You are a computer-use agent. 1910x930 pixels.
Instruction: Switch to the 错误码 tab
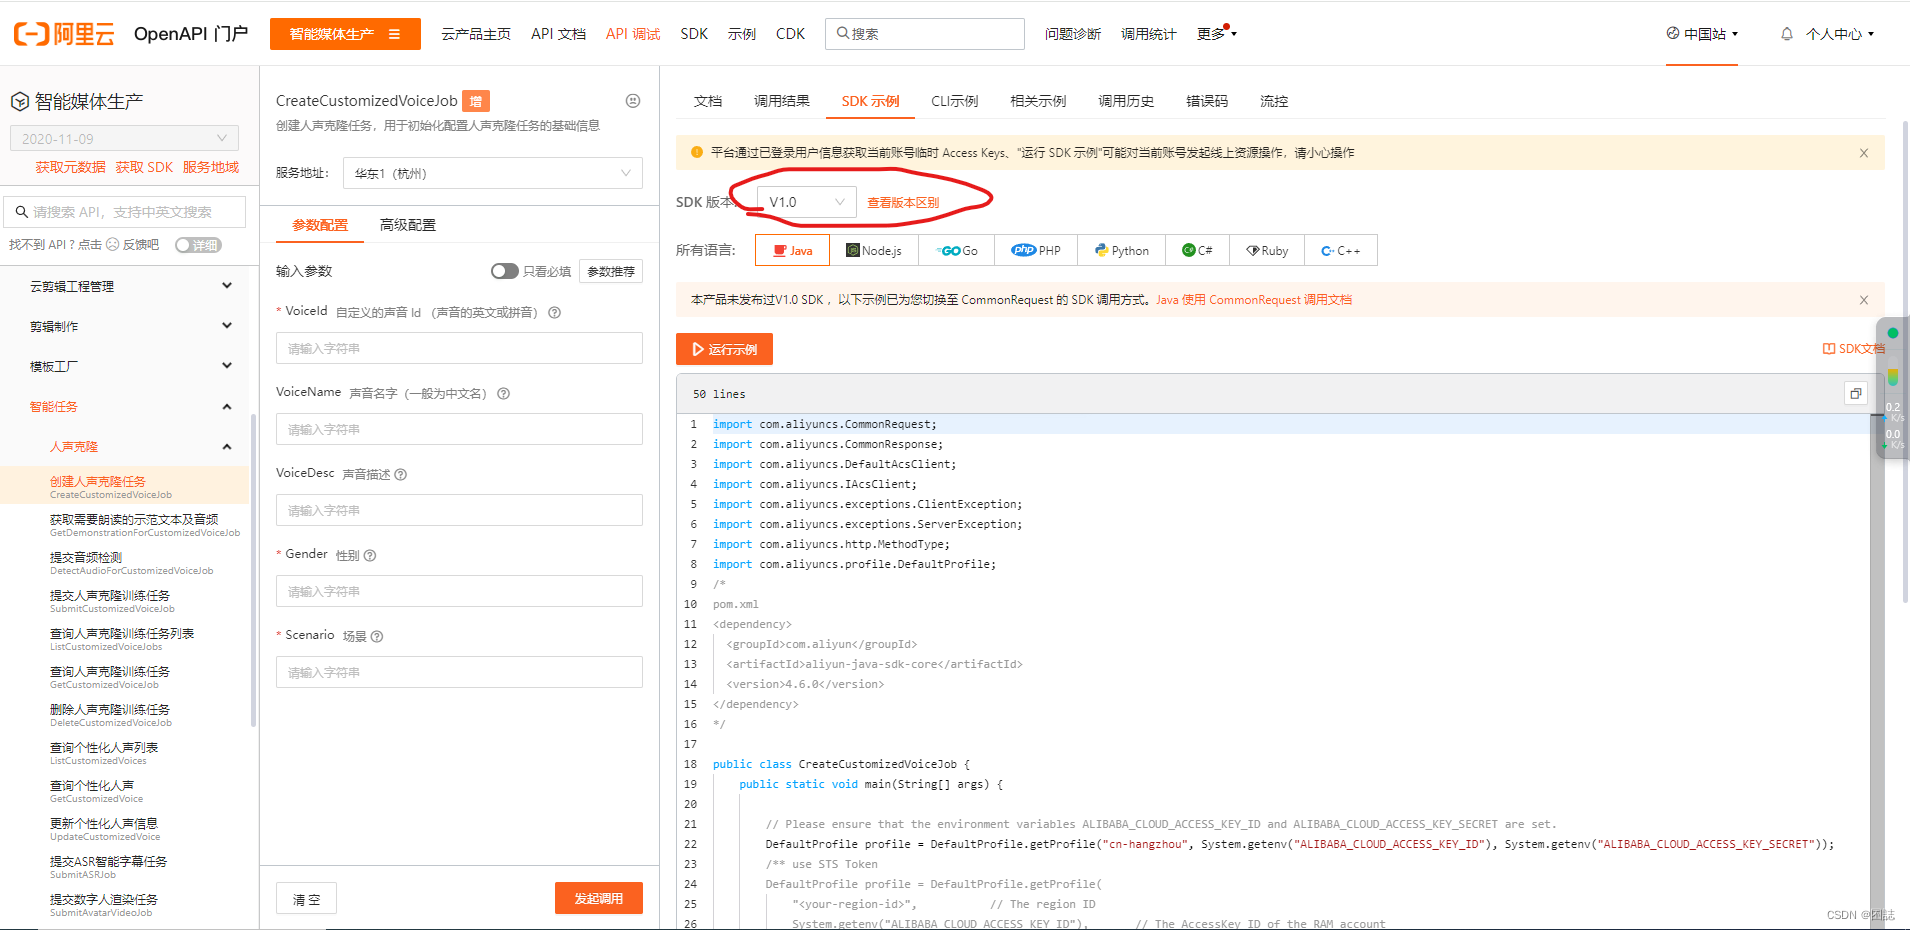pyautogui.click(x=1207, y=101)
